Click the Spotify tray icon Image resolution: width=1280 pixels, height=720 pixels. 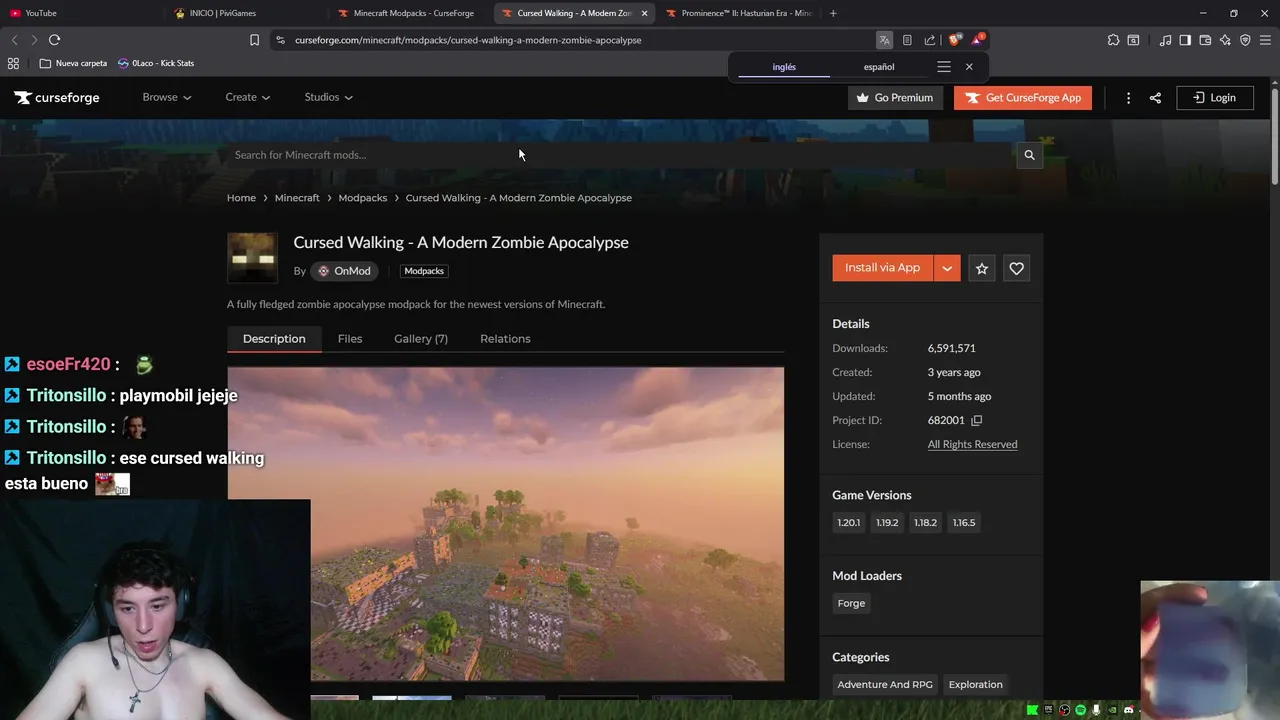click(1080, 710)
